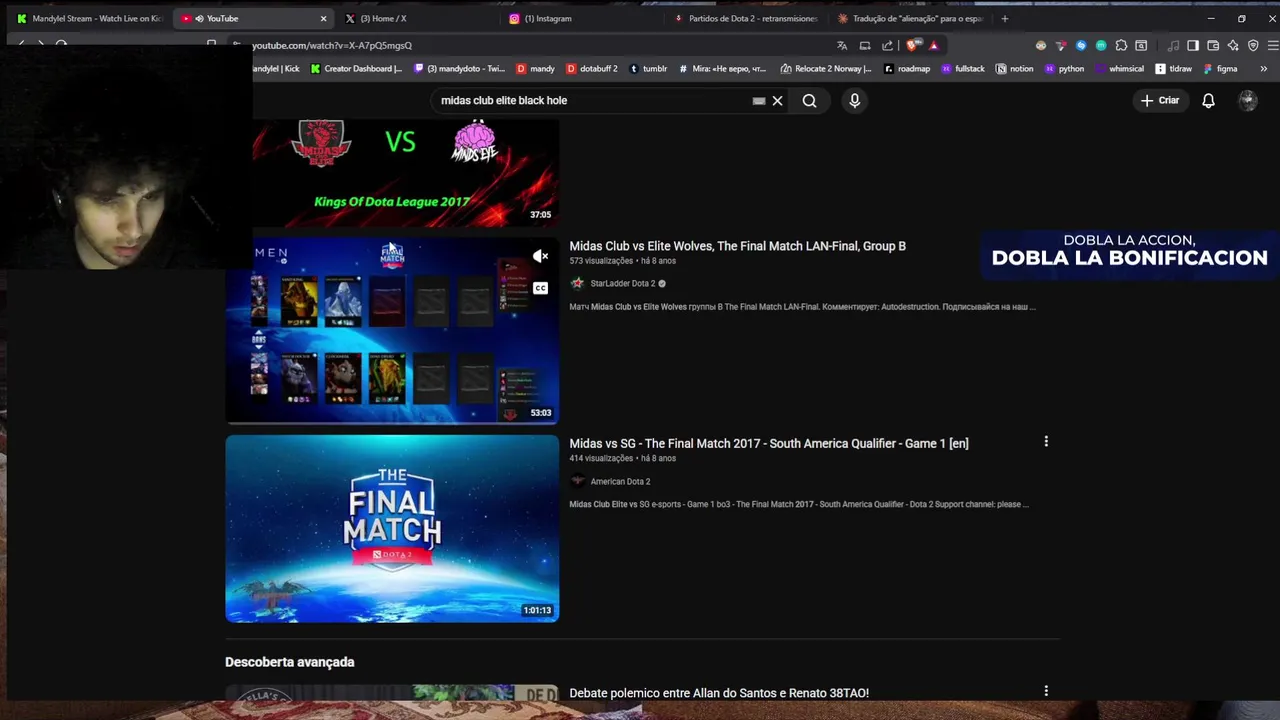Image resolution: width=1280 pixels, height=720 pixels.
Task: Click the translate page icon in address bar
Action: (x=842, y=45)
